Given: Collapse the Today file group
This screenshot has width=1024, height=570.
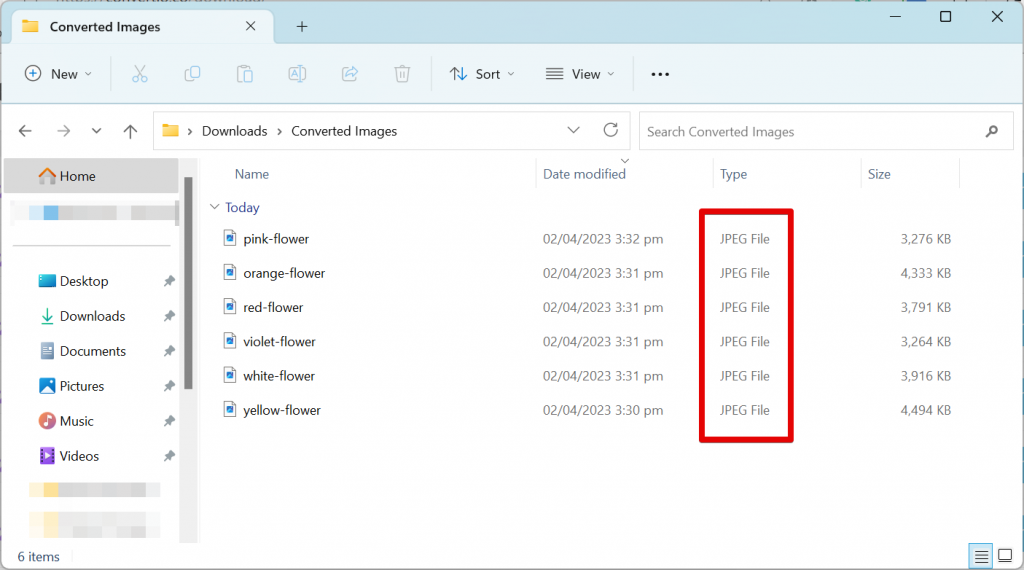Looking at the screenshot, I should point(213,208).
